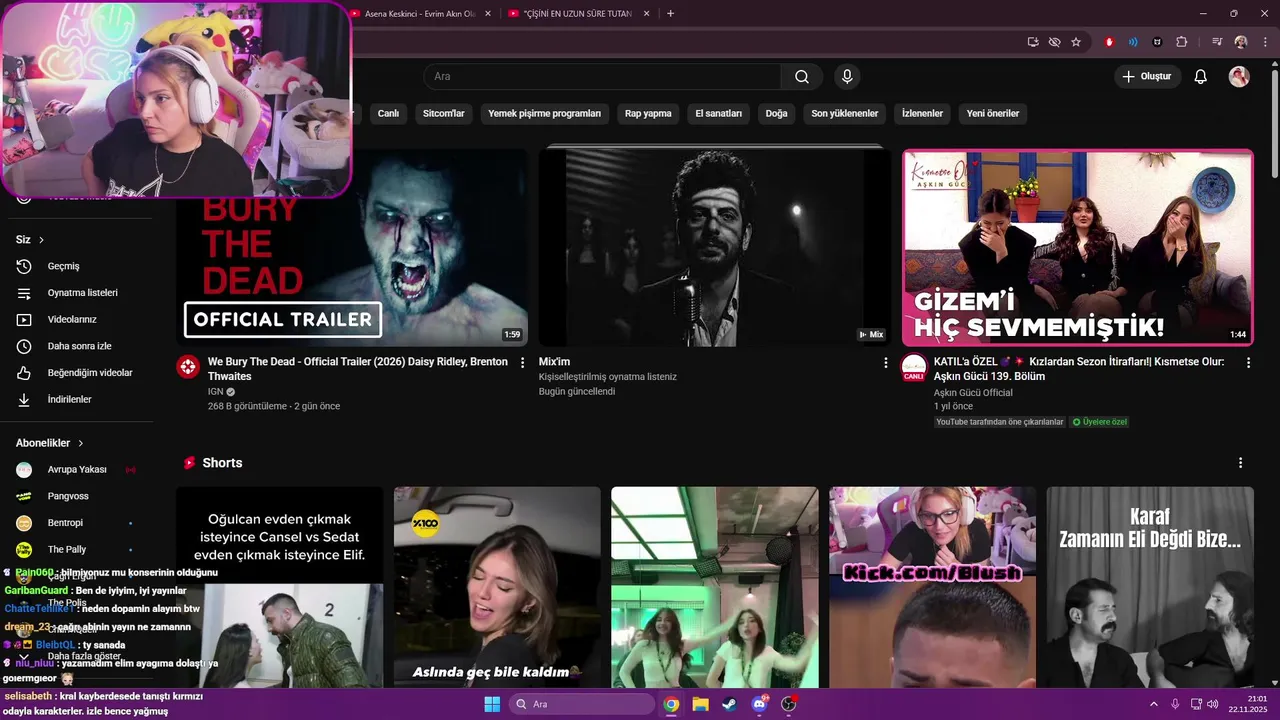Click the Windows taskbar Ara search box
Image resolution: width=1280 pixels, height=720 pixels.
tap(581, 704)
